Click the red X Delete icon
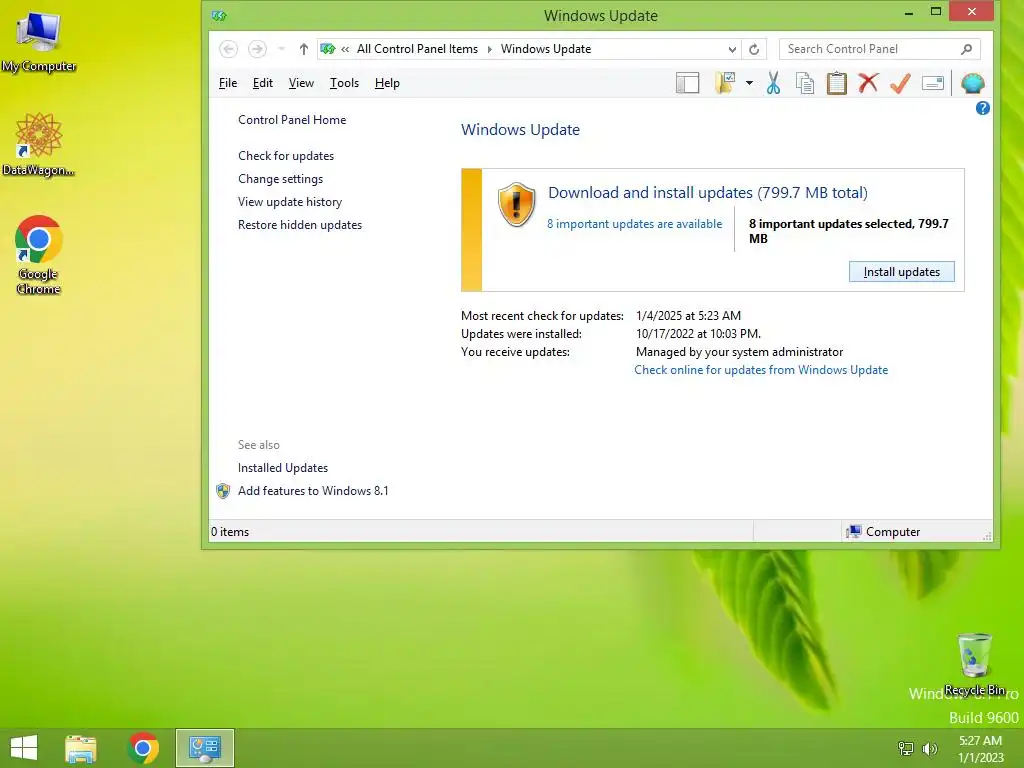This screenshot has height=768, width=1024. [x=868, y=83]
